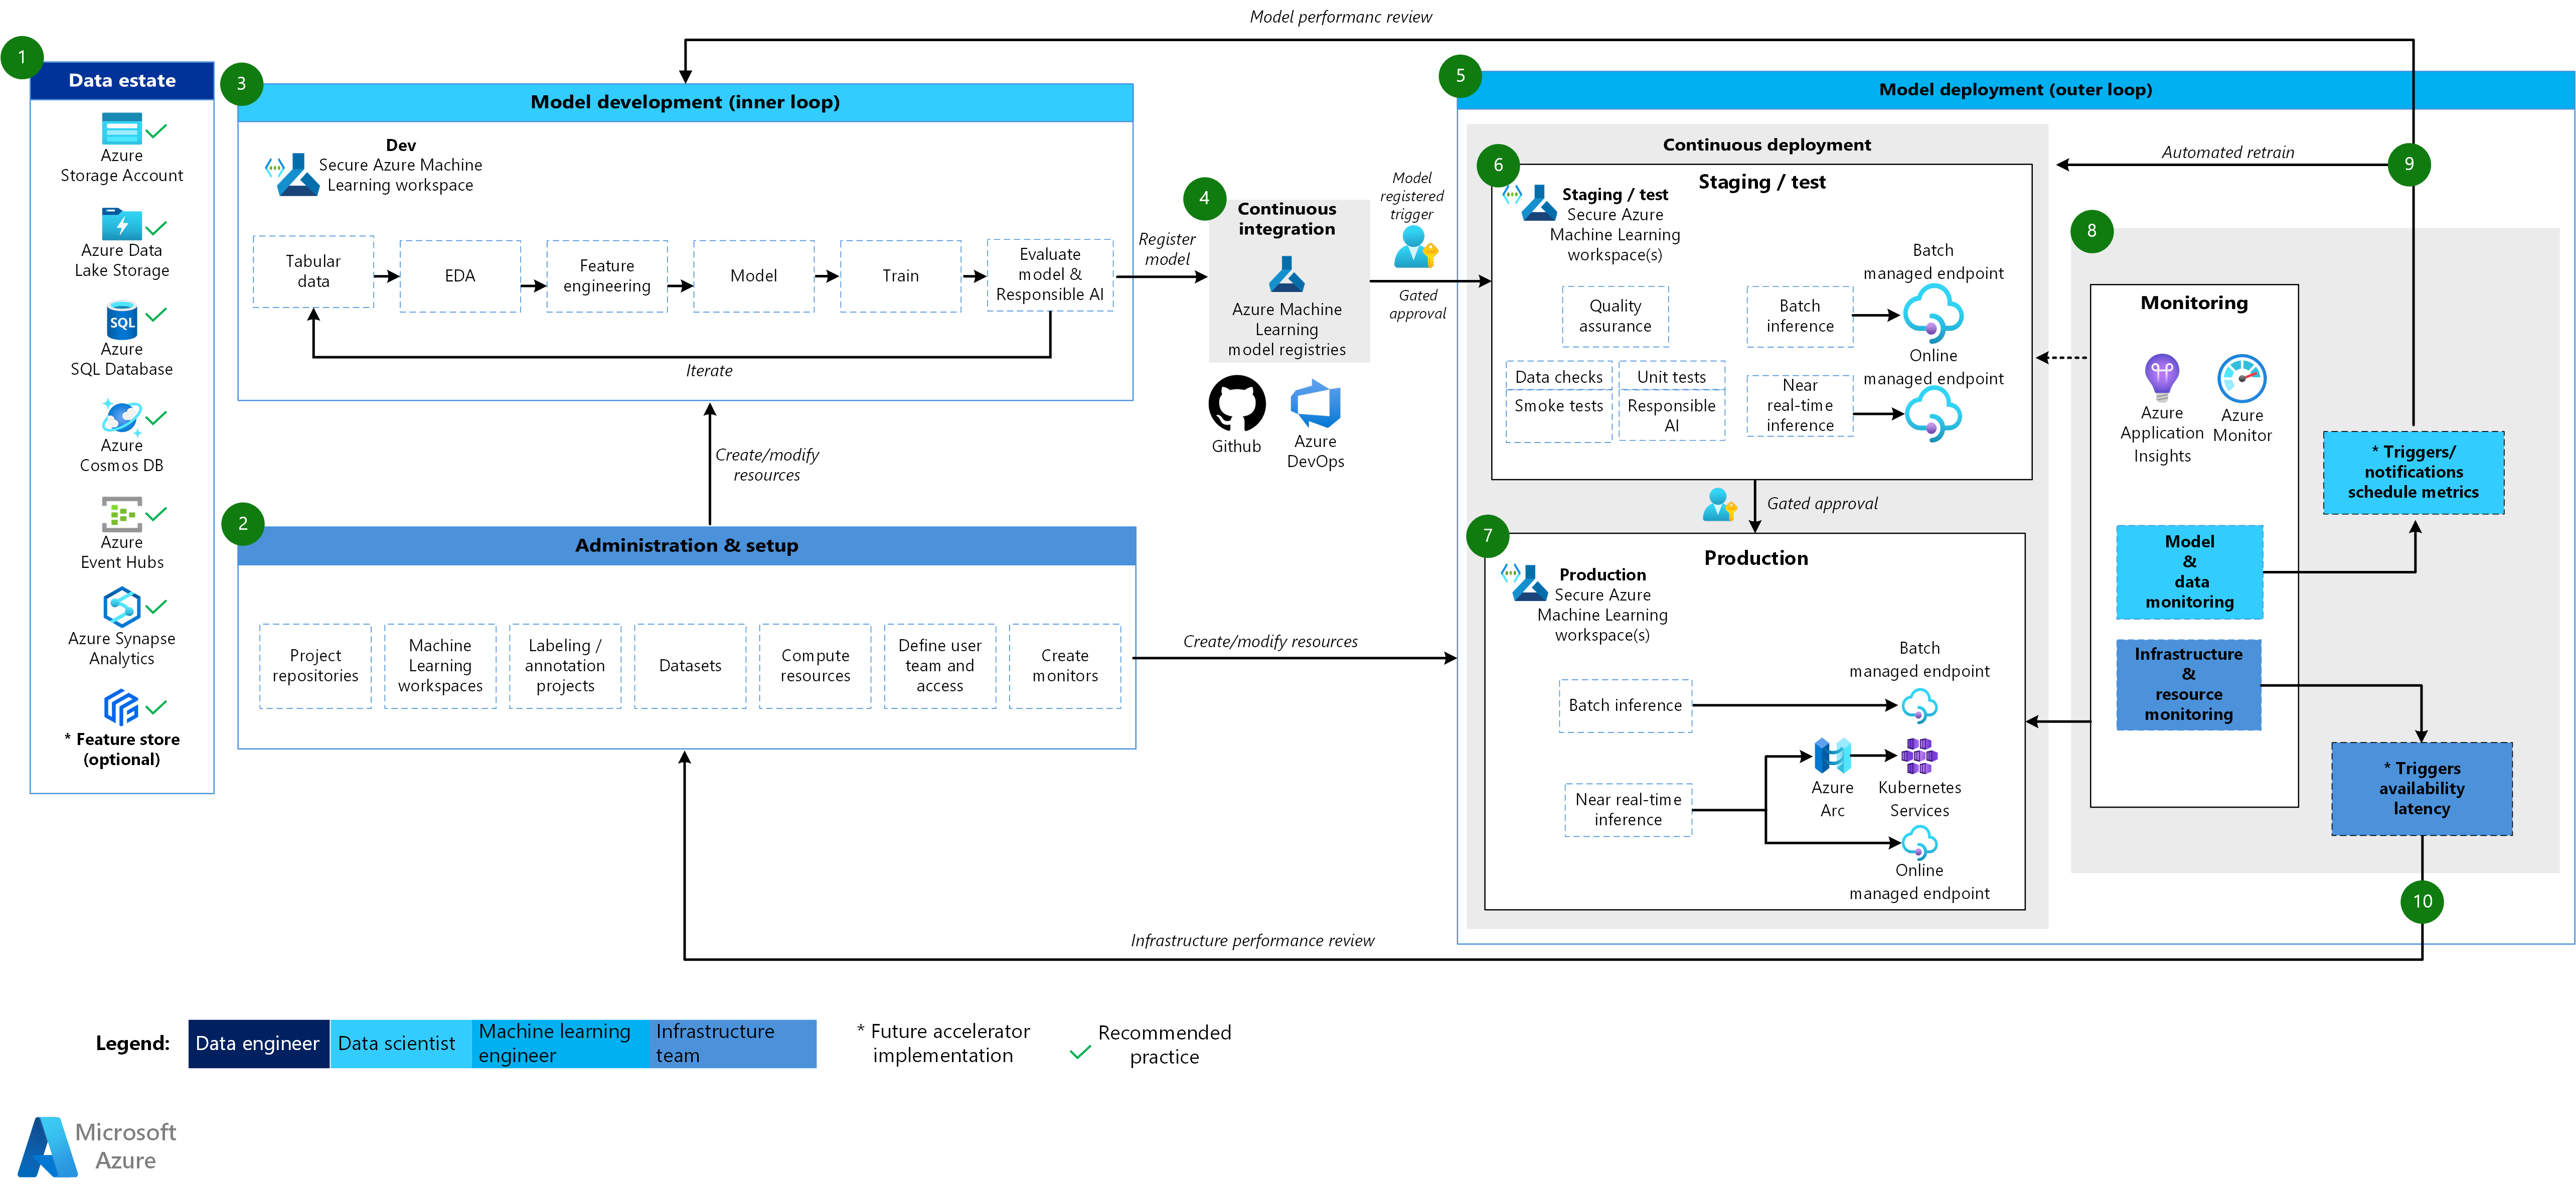Click the Recommended practice legend checkmark
This screenshot has width=2576, height=1186.
(x=1080, y=1052)
